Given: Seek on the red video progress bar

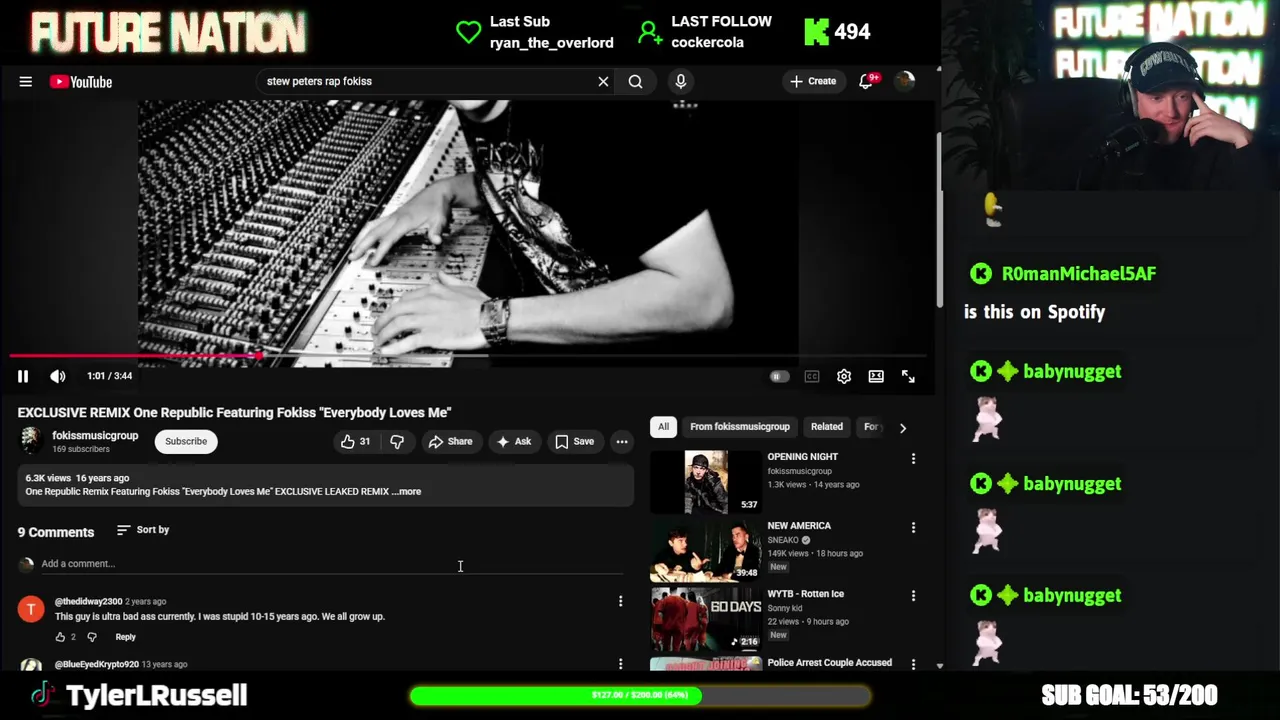Looking at the screenshot, I should coord(468,355).
